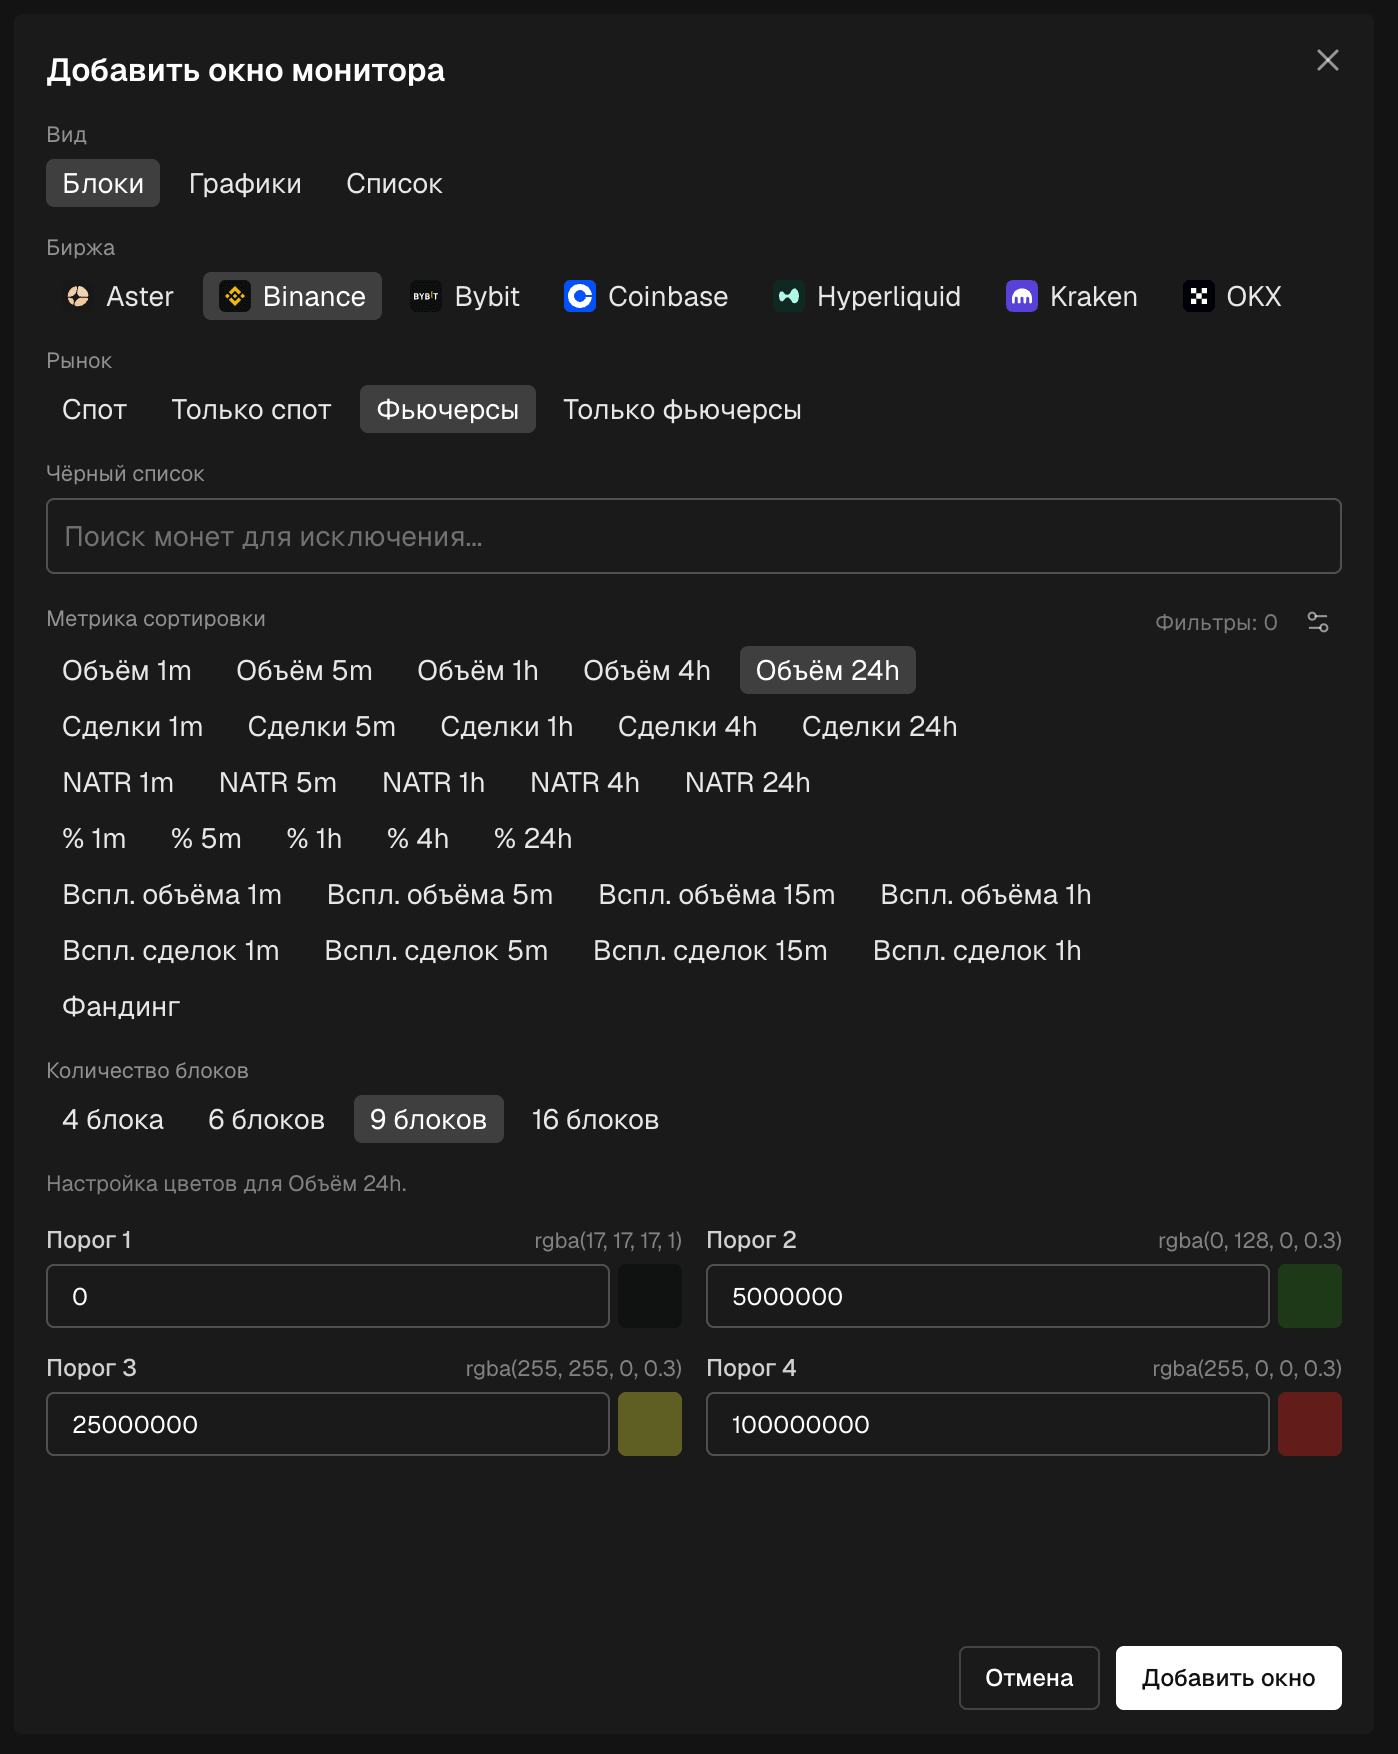This screenshot has width=1398, height=1754.
Task: Click the Aster exchange logo icon
Action: click(78, 297)
